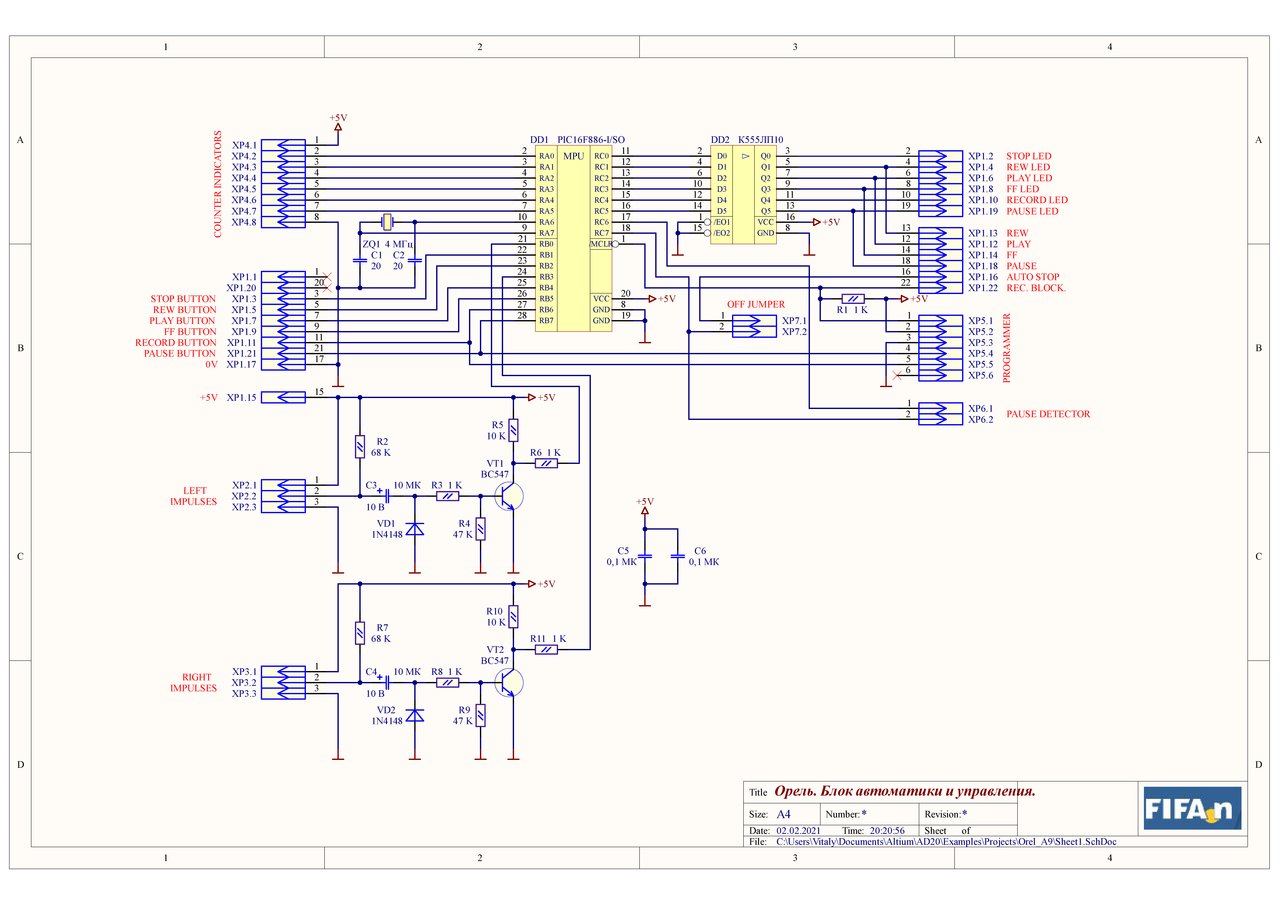Select the DD2 K555ЛП10 chip body

pos(744,195)
